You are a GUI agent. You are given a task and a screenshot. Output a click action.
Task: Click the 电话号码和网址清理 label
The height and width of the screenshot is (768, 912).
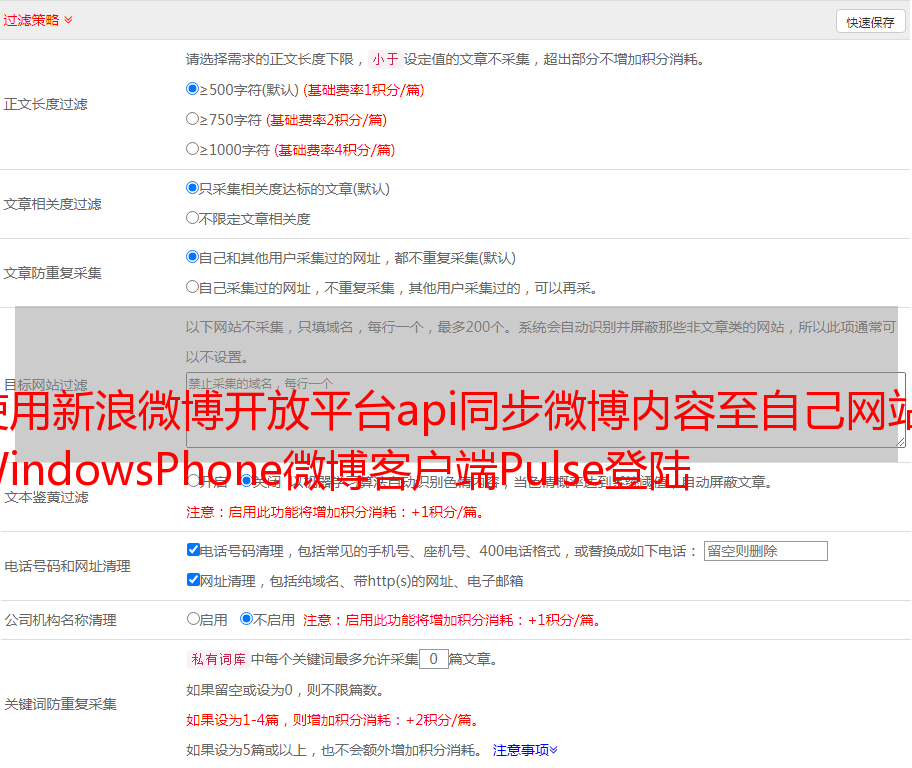pyautogui.click(x=67, y=566)
